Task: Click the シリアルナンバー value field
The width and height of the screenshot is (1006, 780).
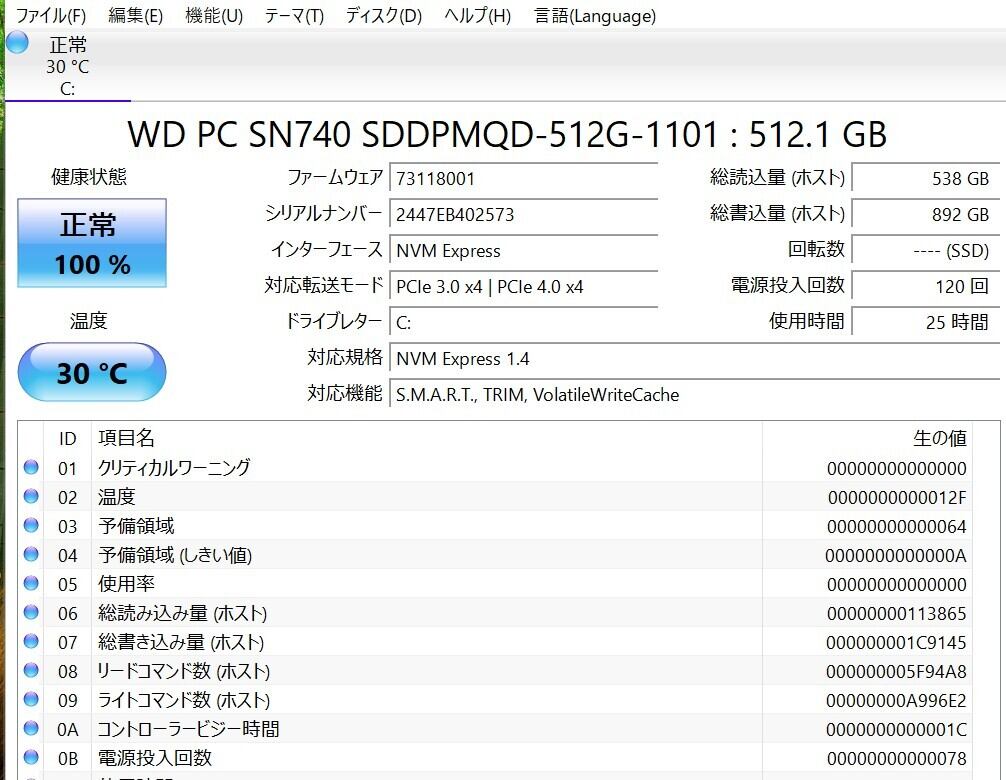Action: click(x=523, y=215)
